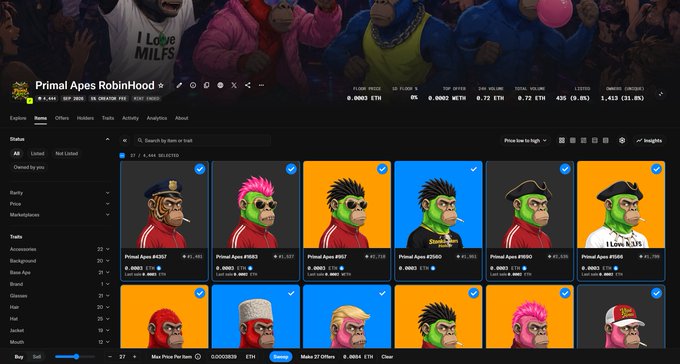Deselect Primal Apes #2560 checkmark
Viewport: 680px width, 364px height.
pos(474,169)
